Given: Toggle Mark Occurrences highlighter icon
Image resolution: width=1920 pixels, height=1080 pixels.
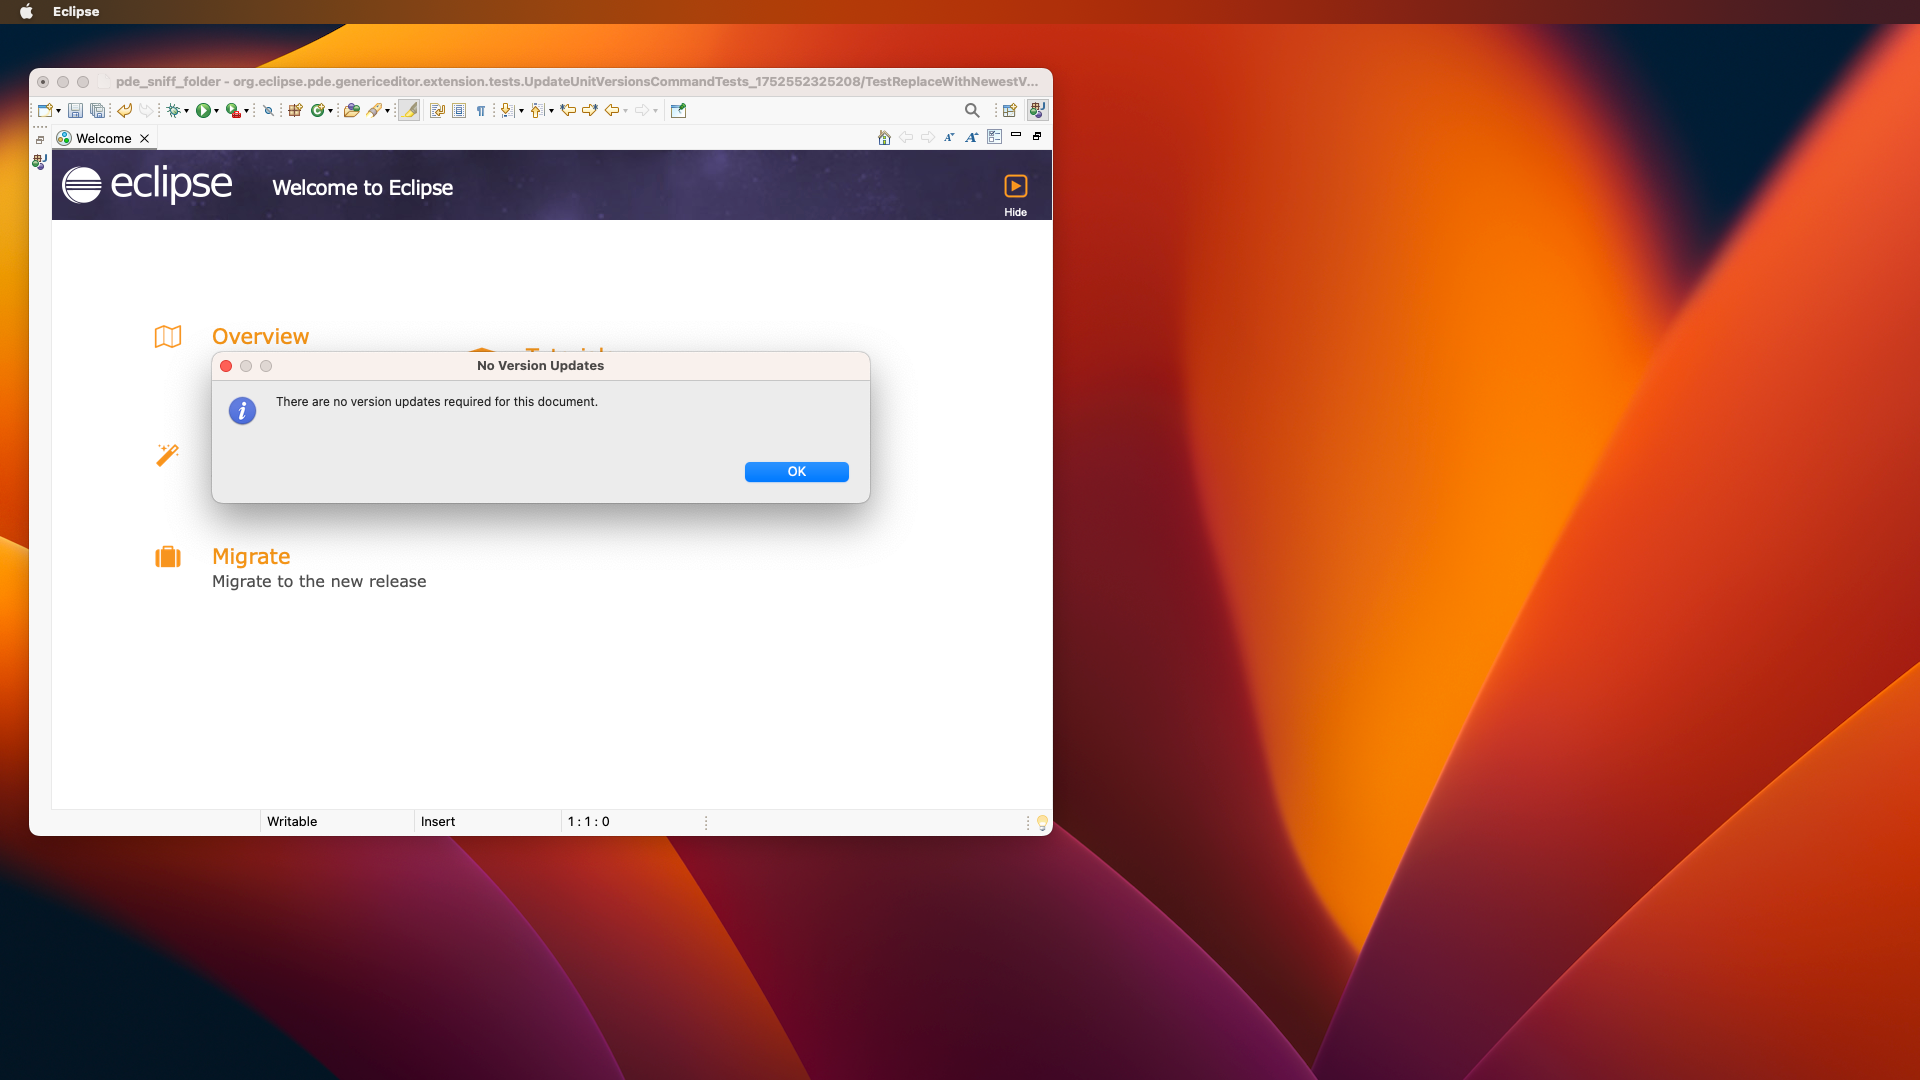Looking at the screenshot, I should coord(409,110).
